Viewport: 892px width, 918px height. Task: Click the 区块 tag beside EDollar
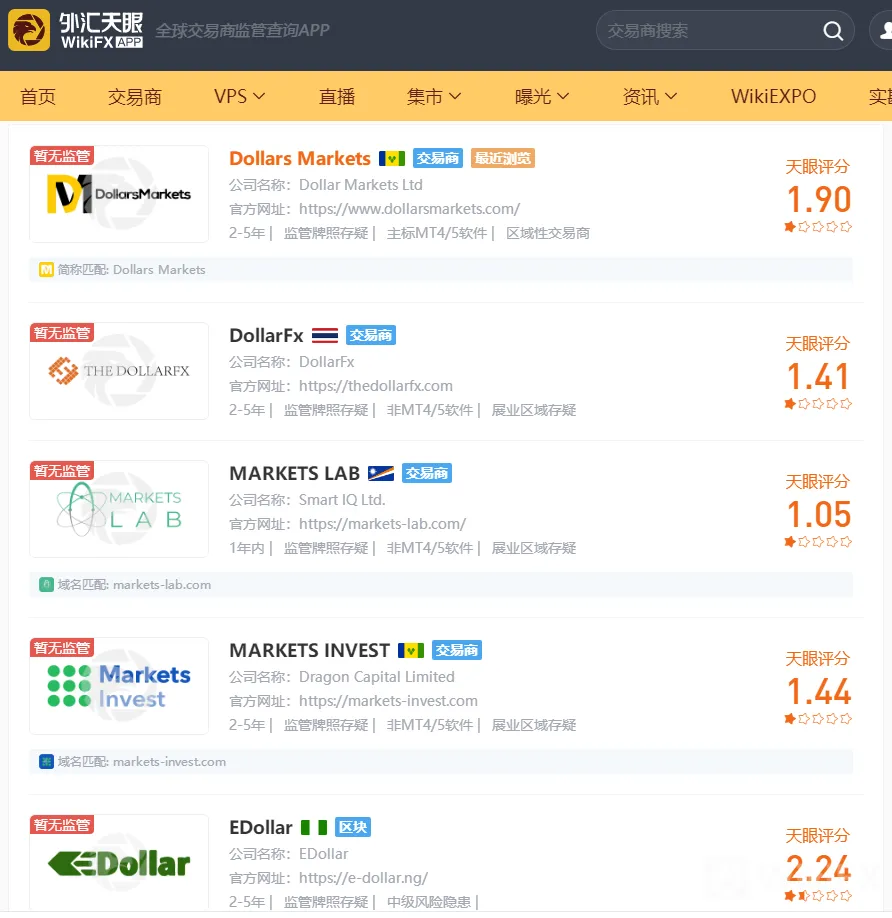pos(353,827)
